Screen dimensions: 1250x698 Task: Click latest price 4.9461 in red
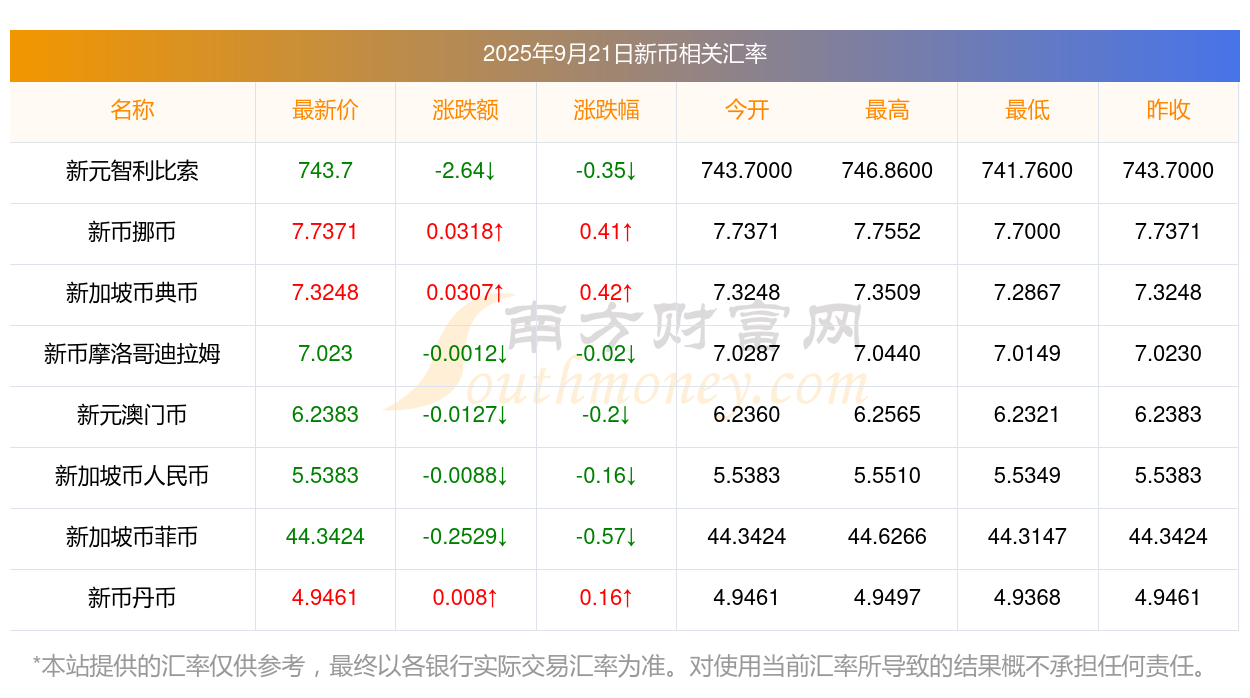tap(325, 598)
